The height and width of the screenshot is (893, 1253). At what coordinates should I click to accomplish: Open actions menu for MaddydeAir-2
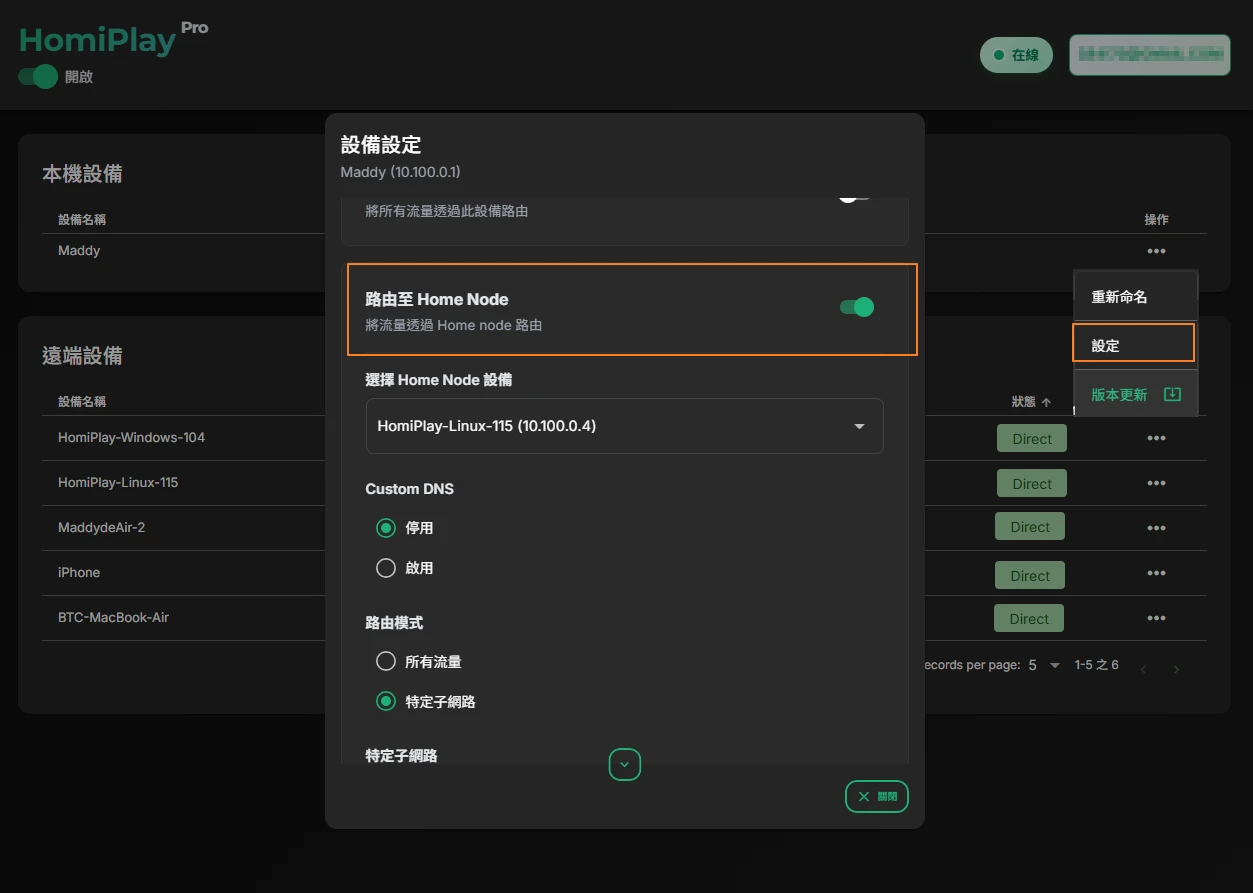(x=1157, y=528)
